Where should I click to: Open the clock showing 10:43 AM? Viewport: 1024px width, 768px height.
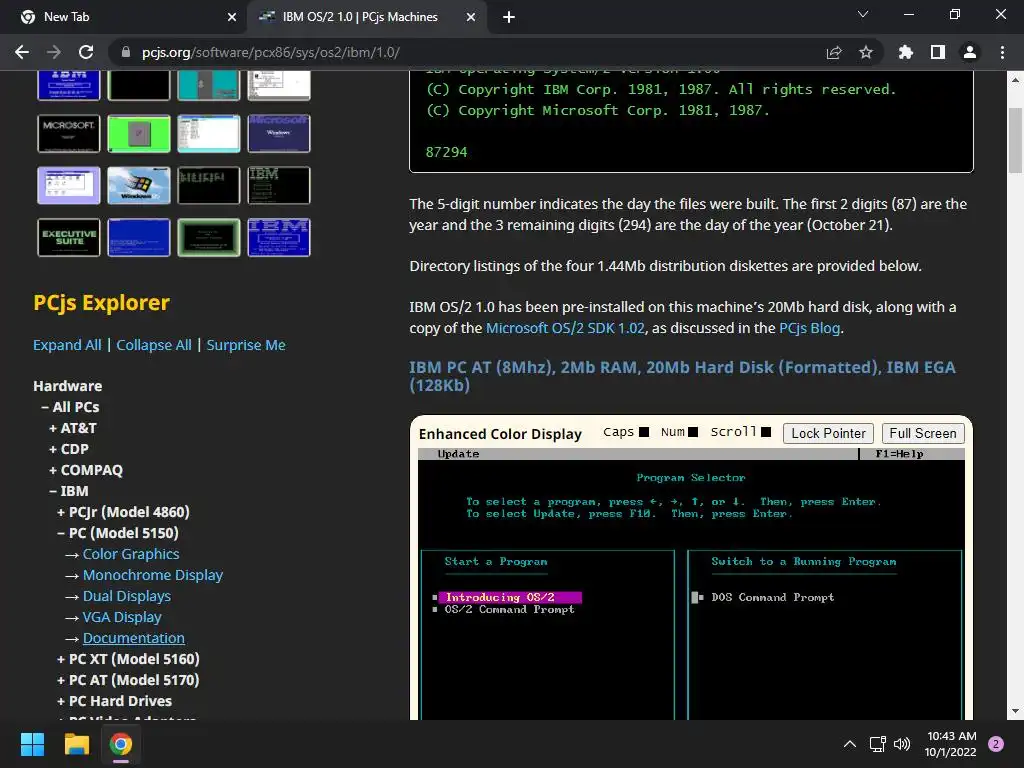[951, 744]
